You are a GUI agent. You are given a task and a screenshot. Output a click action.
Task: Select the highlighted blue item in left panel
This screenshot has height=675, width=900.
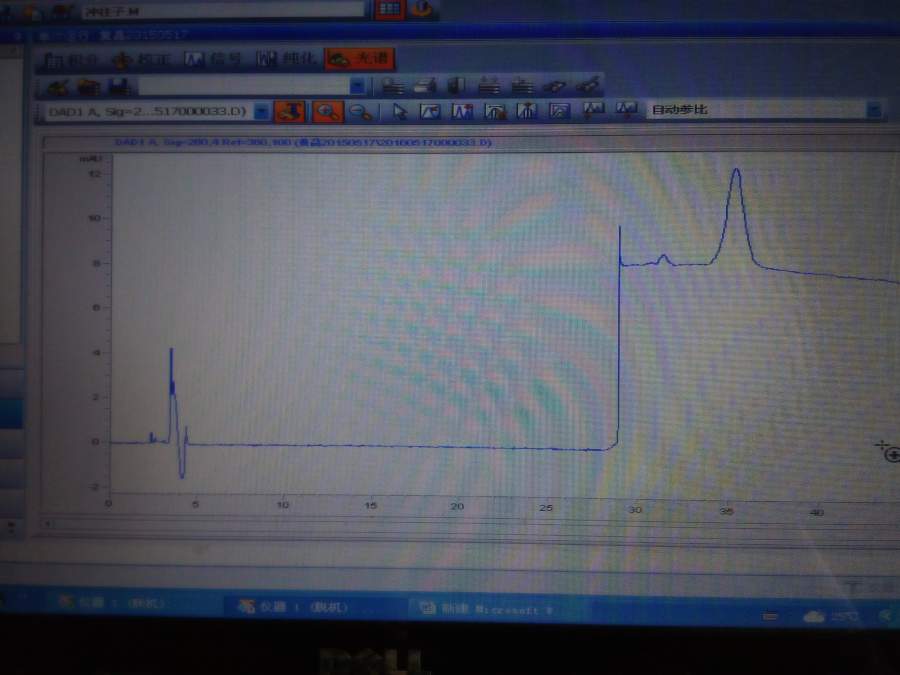tap(11, 413)
